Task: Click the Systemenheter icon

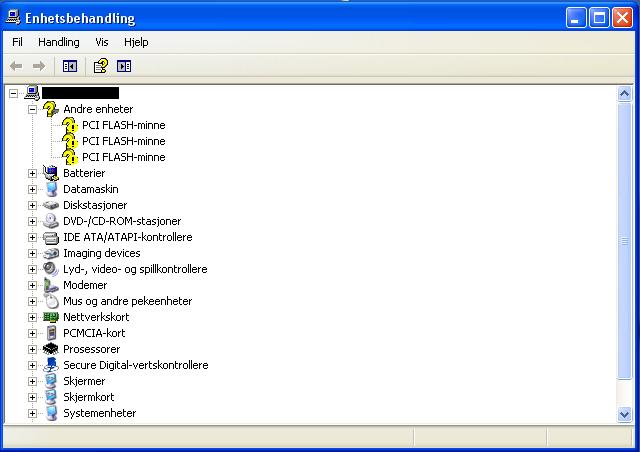Action: pyautogui.click(x=51, y=413)
